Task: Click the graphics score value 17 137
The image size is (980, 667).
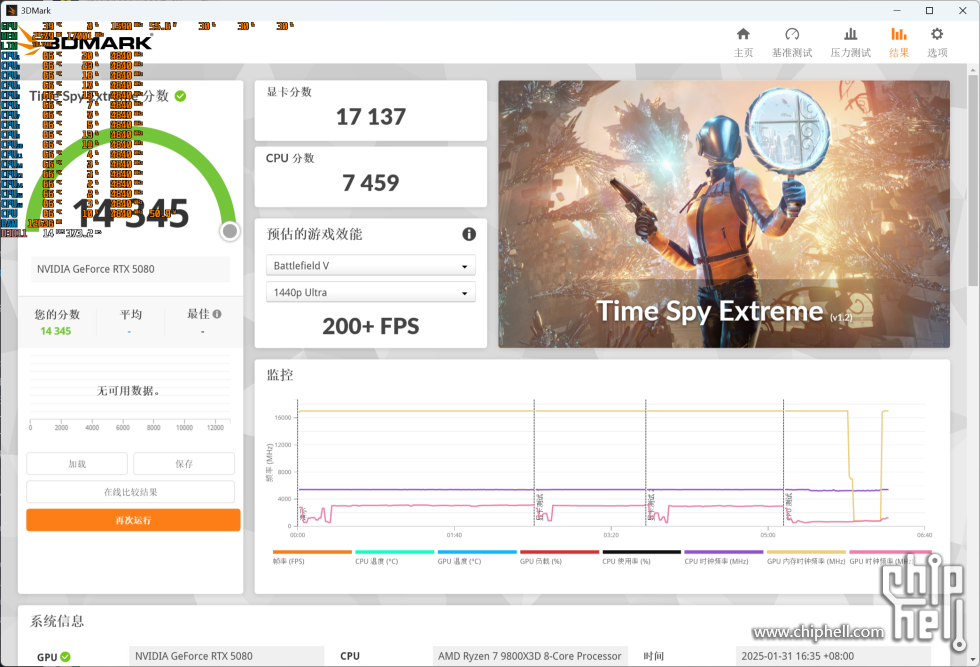Action: [x=371, y=117]
